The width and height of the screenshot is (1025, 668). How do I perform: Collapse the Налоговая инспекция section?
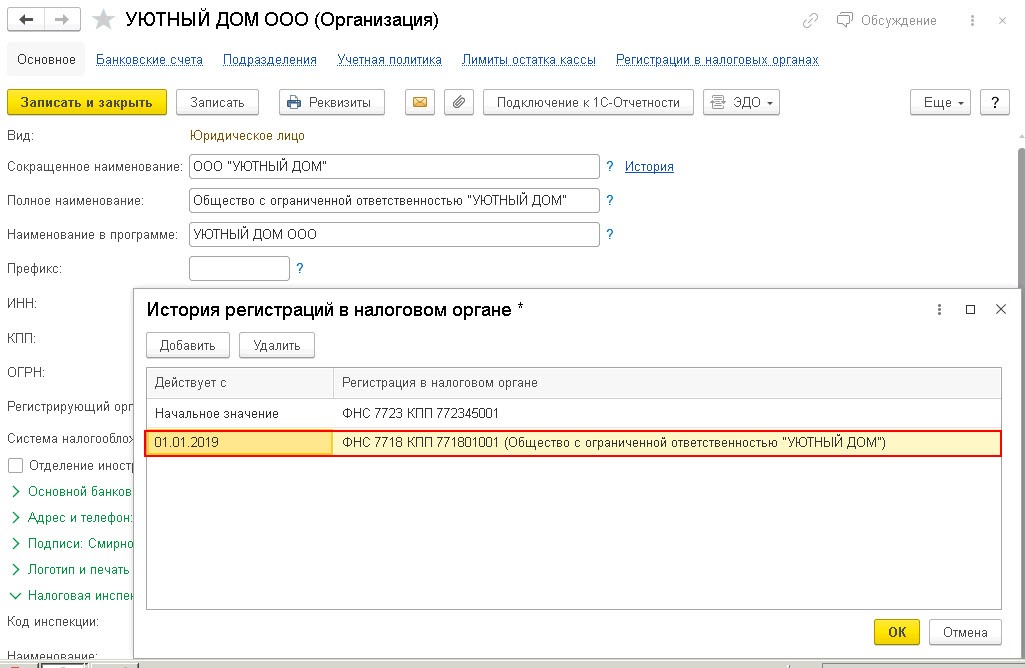point(16,595)
